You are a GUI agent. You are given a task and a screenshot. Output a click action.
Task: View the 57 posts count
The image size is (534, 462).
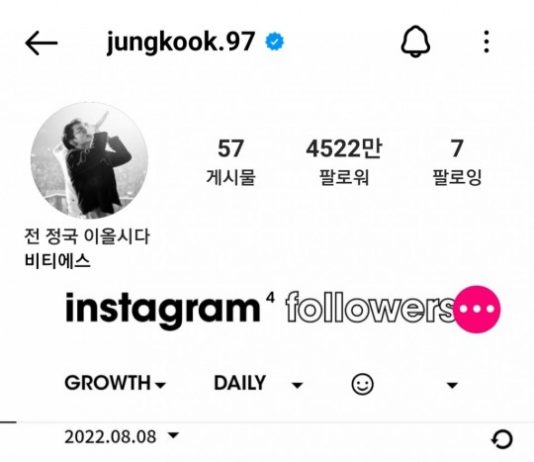[x=231, y=162]
